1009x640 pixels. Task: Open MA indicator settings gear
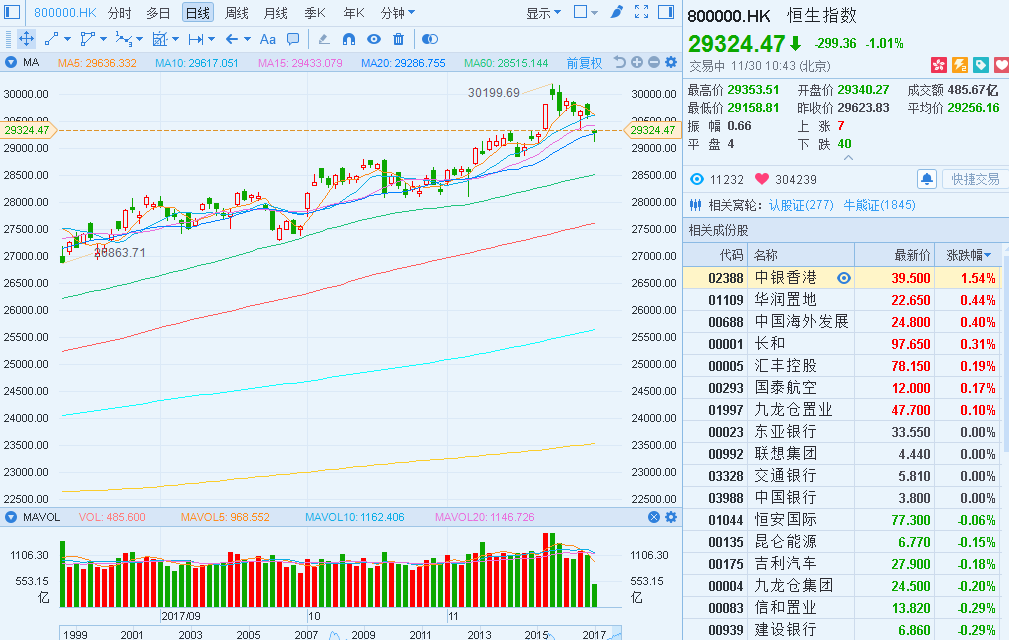[x=671, y=62]
